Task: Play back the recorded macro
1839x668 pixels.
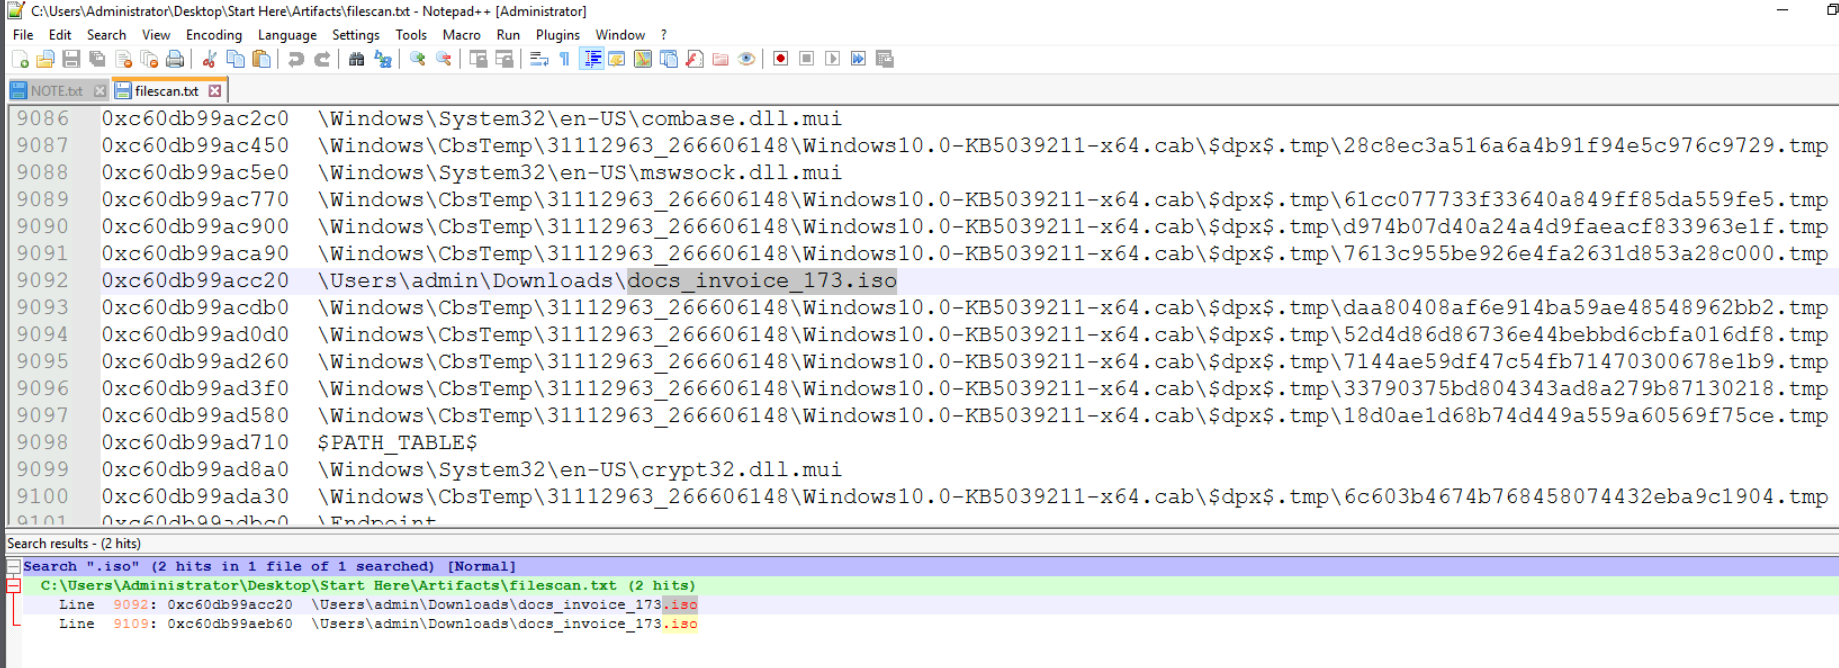Action: coord(832,59)
